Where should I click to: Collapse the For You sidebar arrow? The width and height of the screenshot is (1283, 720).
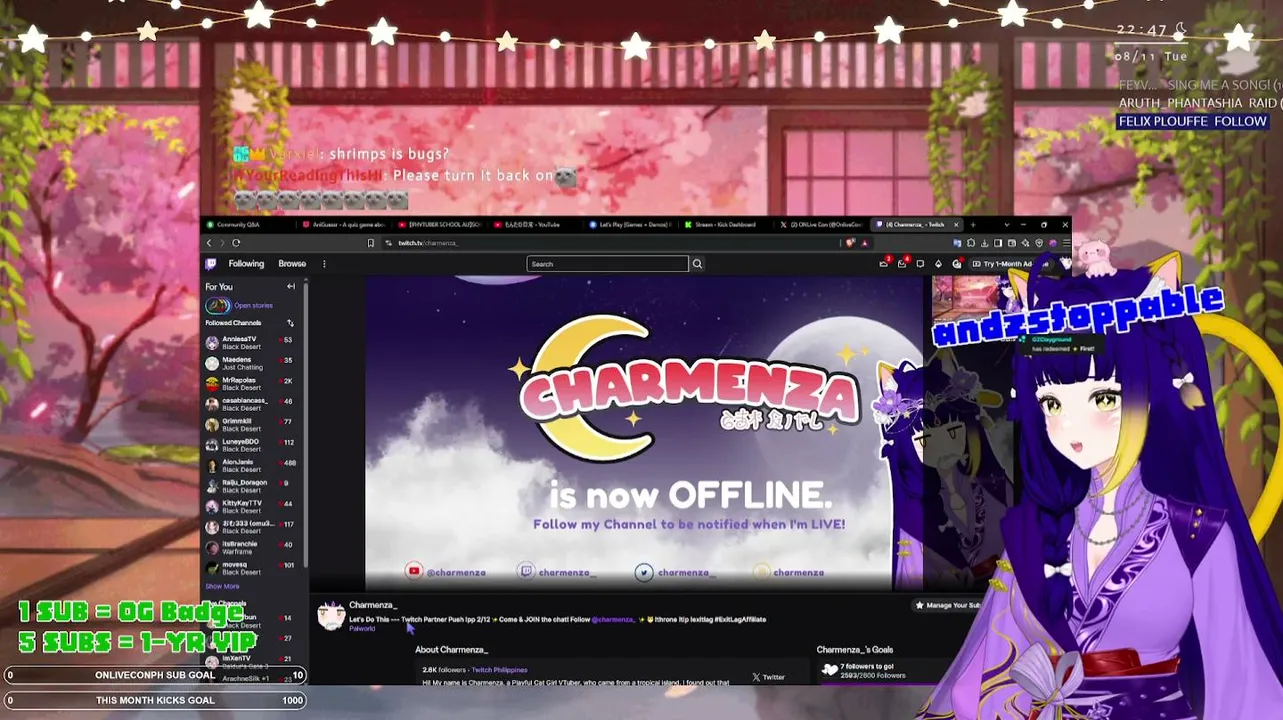pos(291,287)
